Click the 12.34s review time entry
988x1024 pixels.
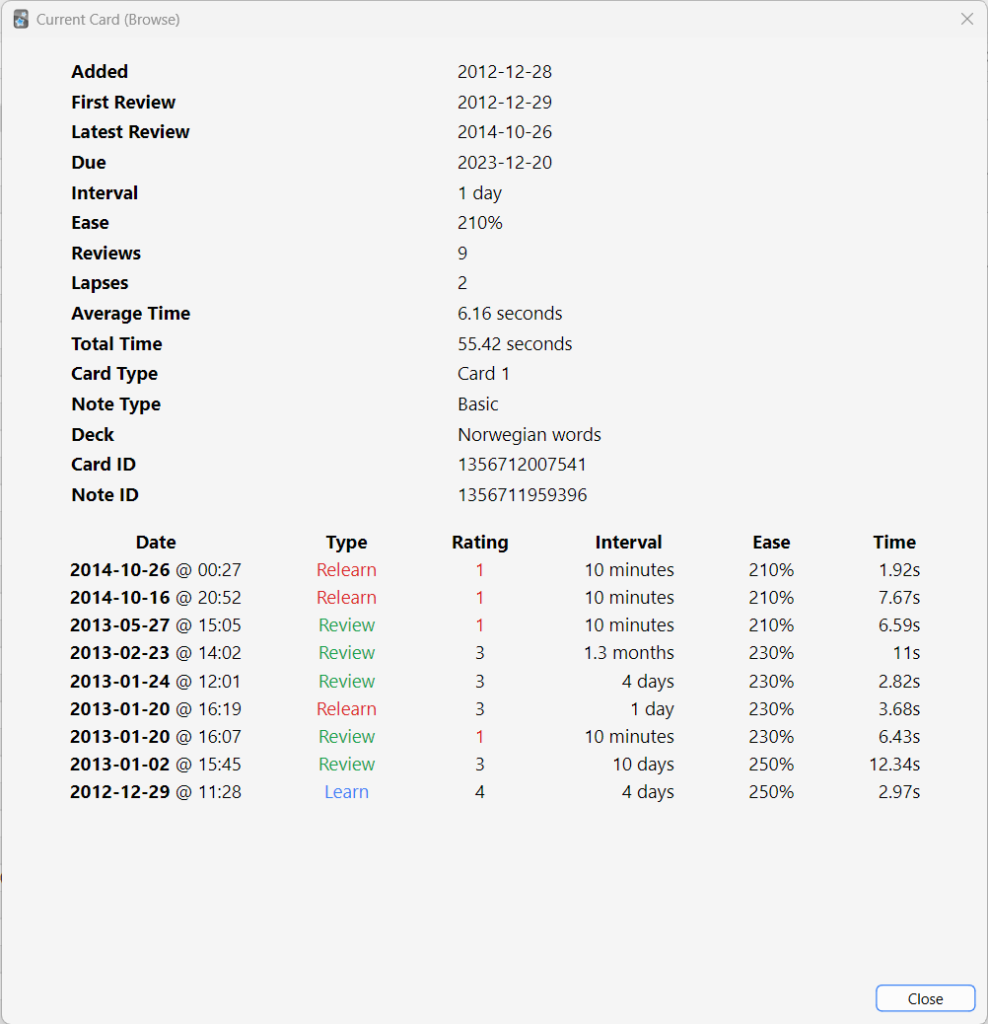pyautogui.click(x=894, y=764)
